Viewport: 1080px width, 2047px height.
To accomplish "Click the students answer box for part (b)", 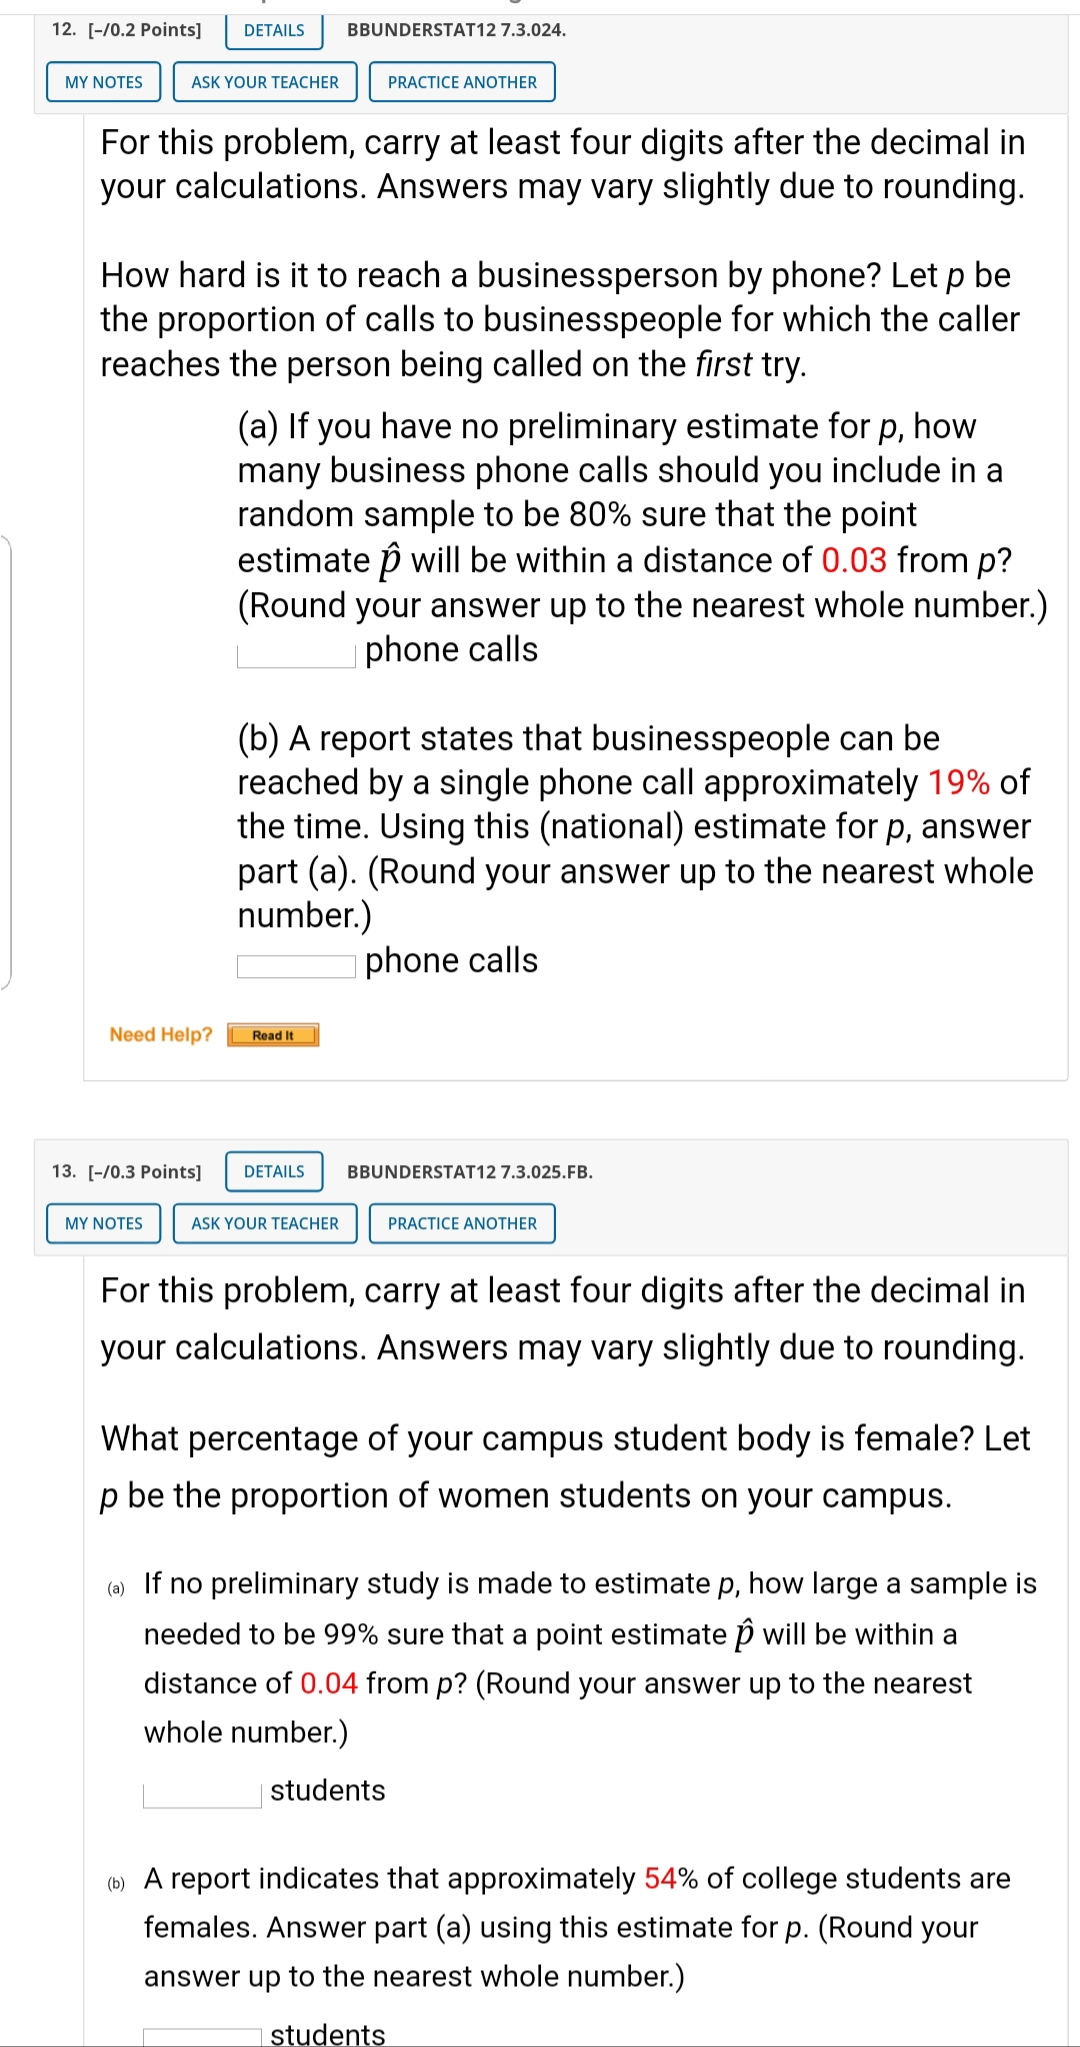I will pyautogui.click(x=200, y=2032).
